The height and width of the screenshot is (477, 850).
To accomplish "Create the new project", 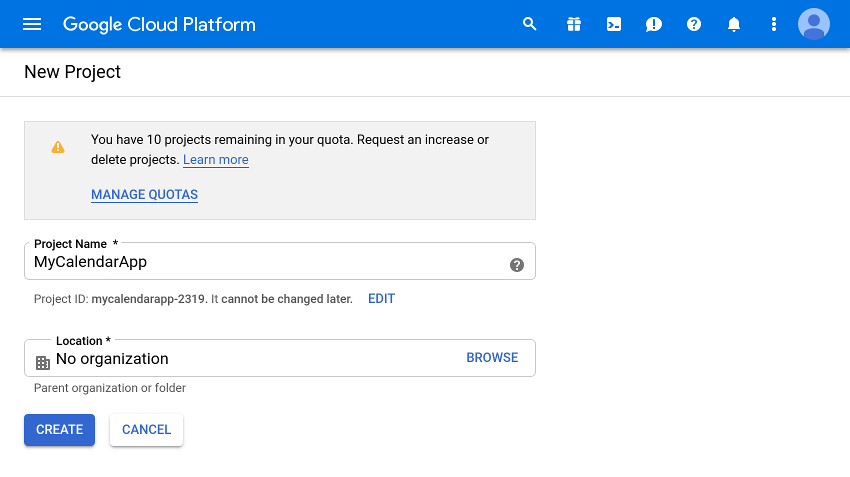I will 60,430.
